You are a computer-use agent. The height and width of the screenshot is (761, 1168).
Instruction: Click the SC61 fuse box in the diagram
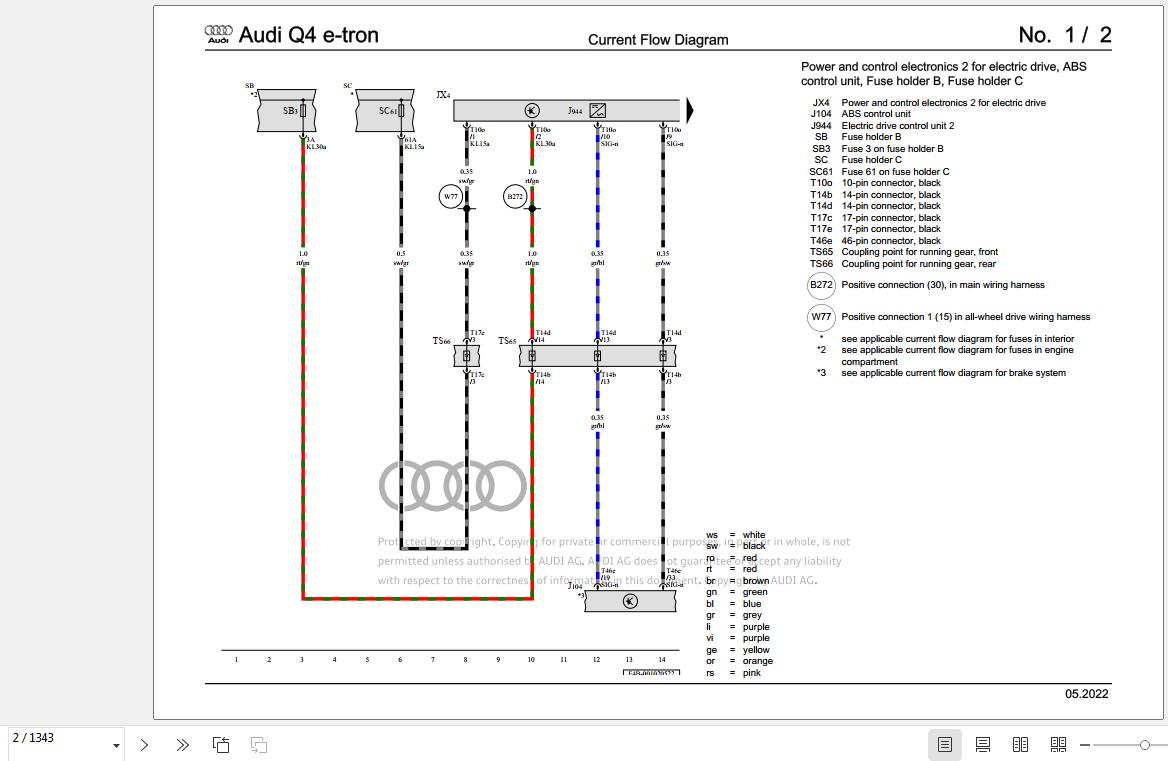point(384,111)
